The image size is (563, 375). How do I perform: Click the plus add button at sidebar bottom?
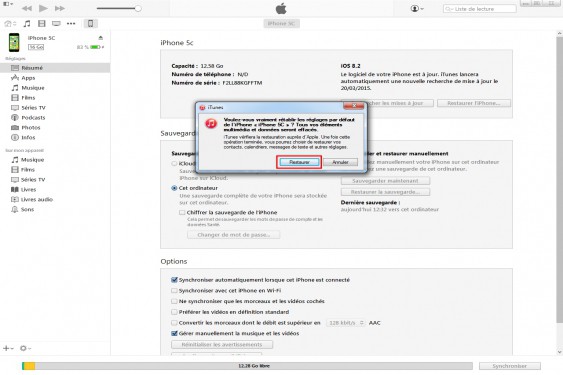(8, 348)
